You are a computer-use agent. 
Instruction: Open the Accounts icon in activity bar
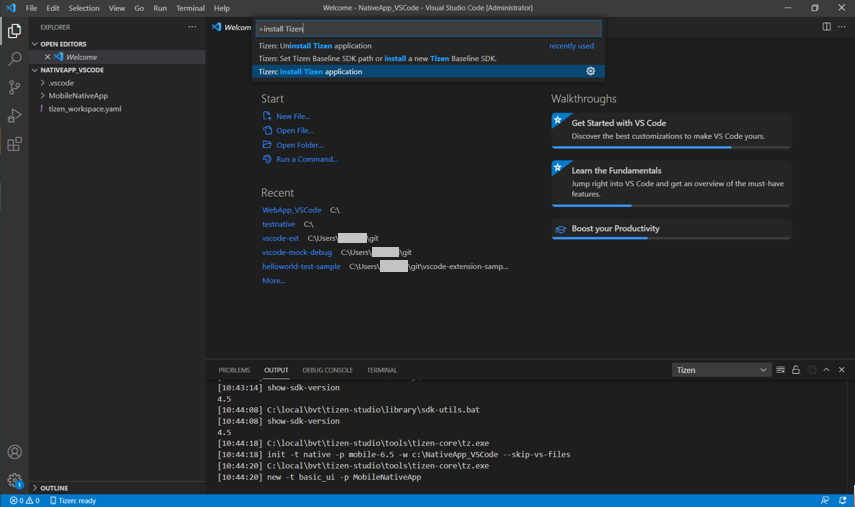[14, 452]
